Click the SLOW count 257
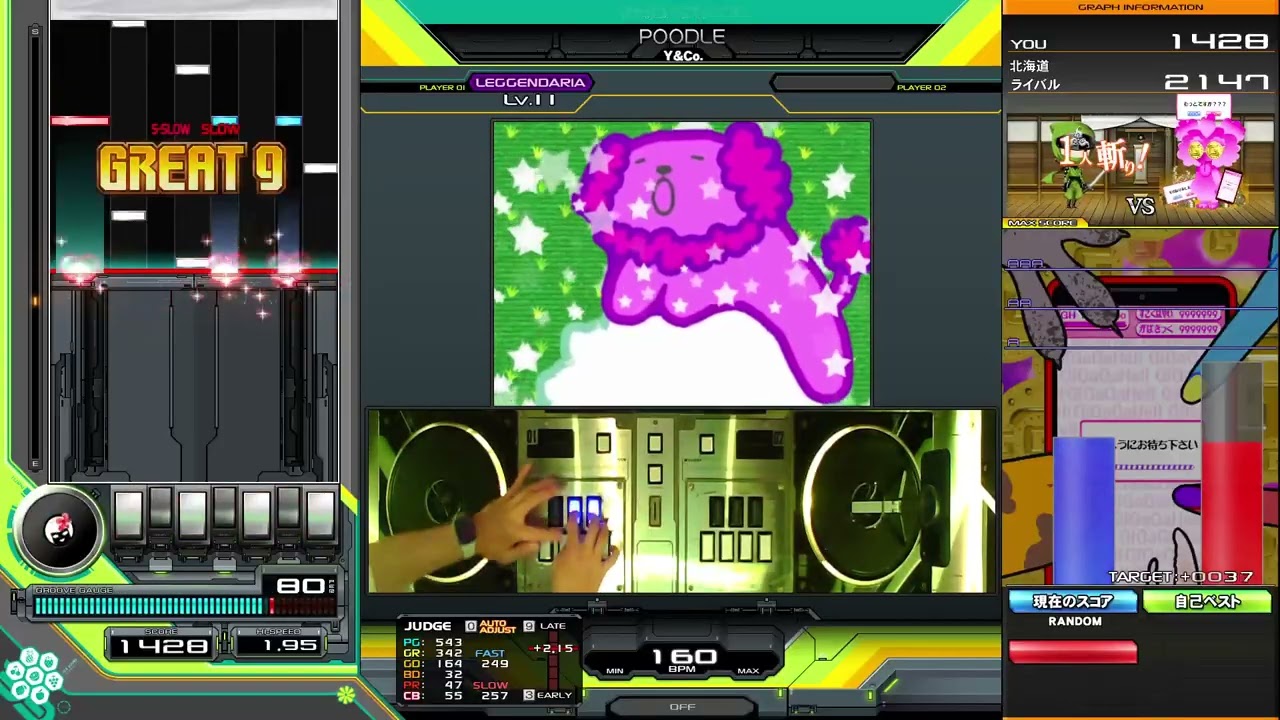The image size is (1280, 720). pos(495,696)
